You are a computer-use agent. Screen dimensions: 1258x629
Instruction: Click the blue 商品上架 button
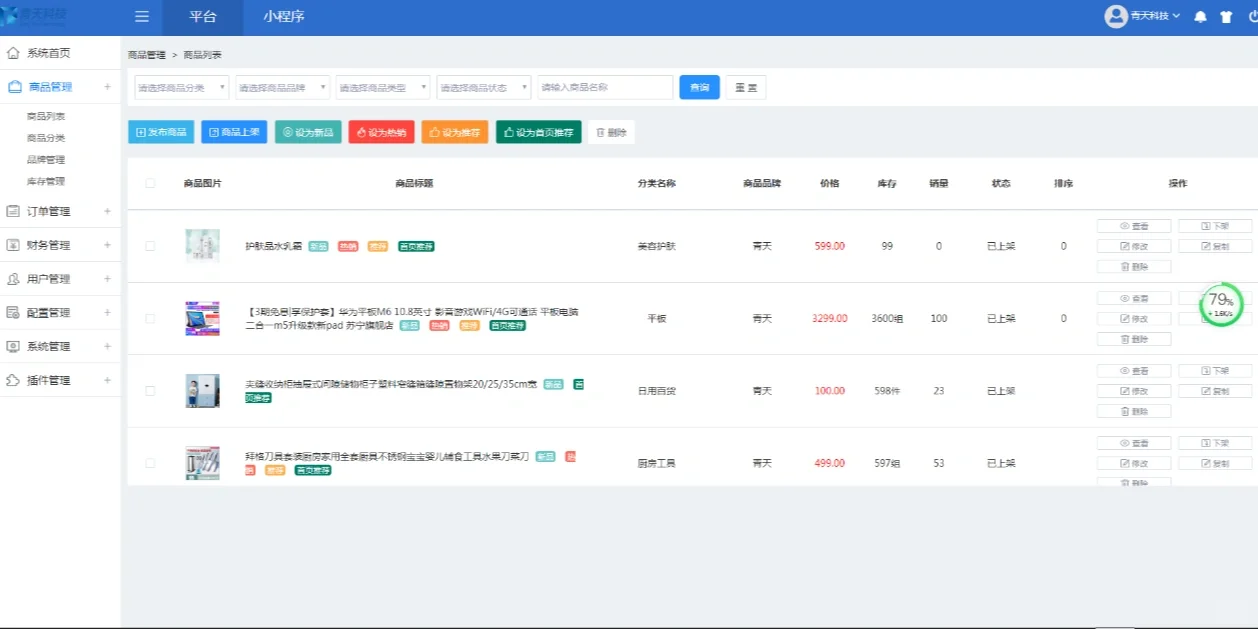(234, 132)
